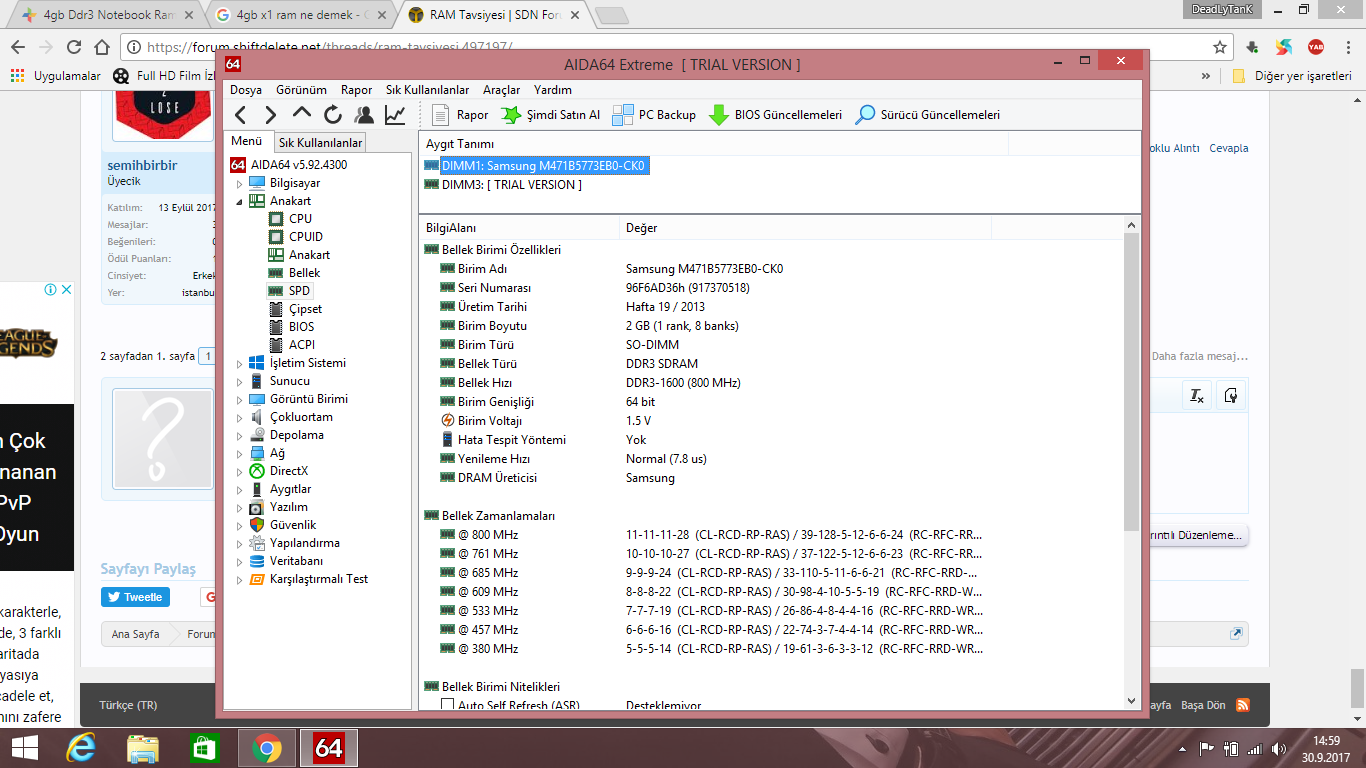This screenshot has width=1366, height=768.
Task: Expand the Depolama tree node
Action: [239, 436]
